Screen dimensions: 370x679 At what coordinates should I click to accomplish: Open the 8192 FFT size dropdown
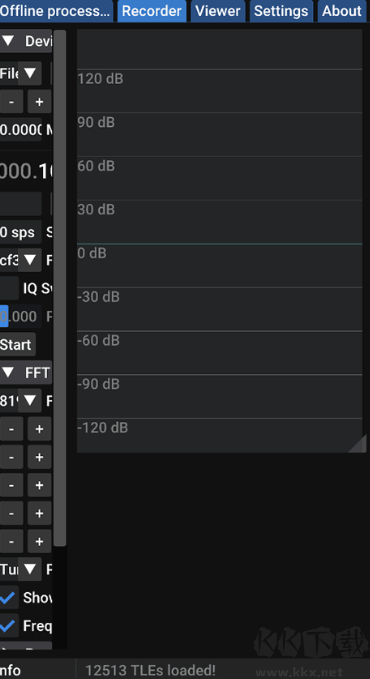[x=30, y=401]
